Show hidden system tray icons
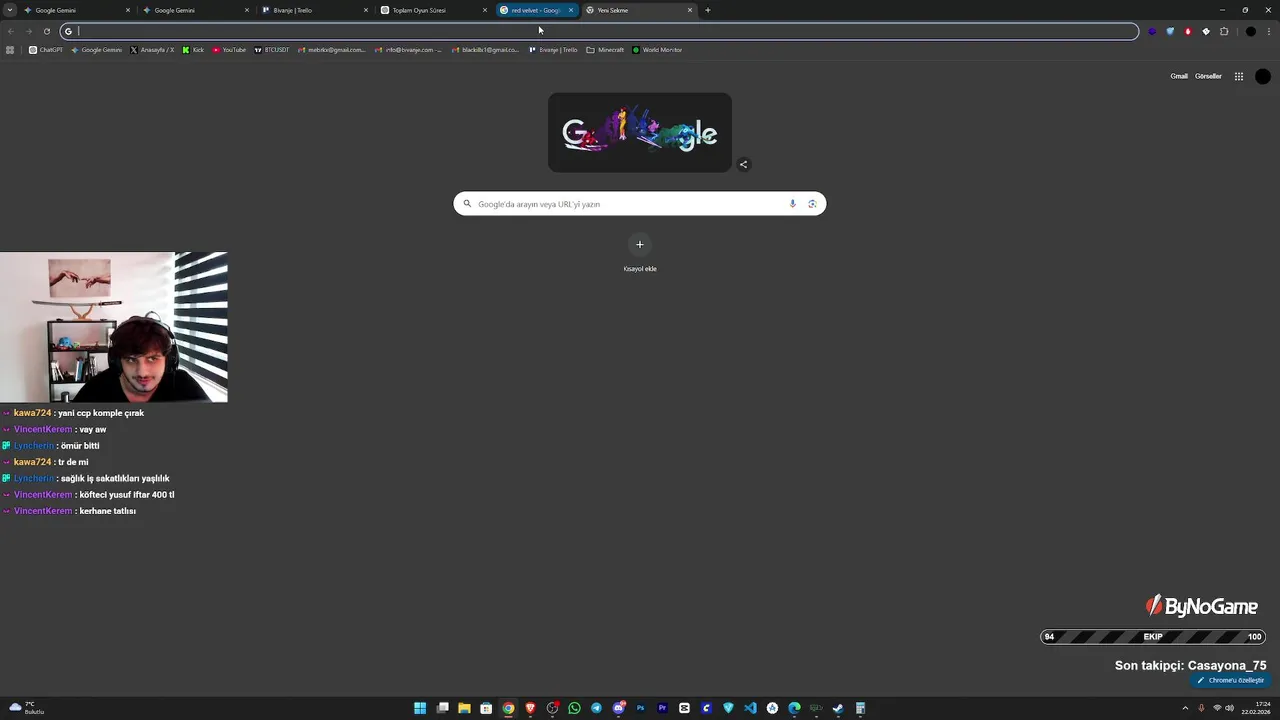 coord(1187,708)
